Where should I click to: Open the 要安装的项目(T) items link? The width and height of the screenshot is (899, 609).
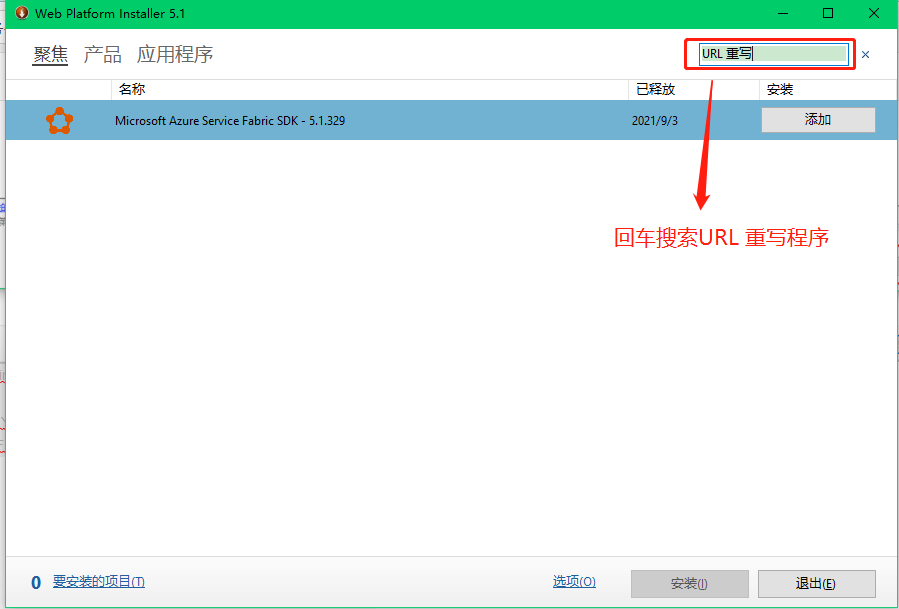98,581
